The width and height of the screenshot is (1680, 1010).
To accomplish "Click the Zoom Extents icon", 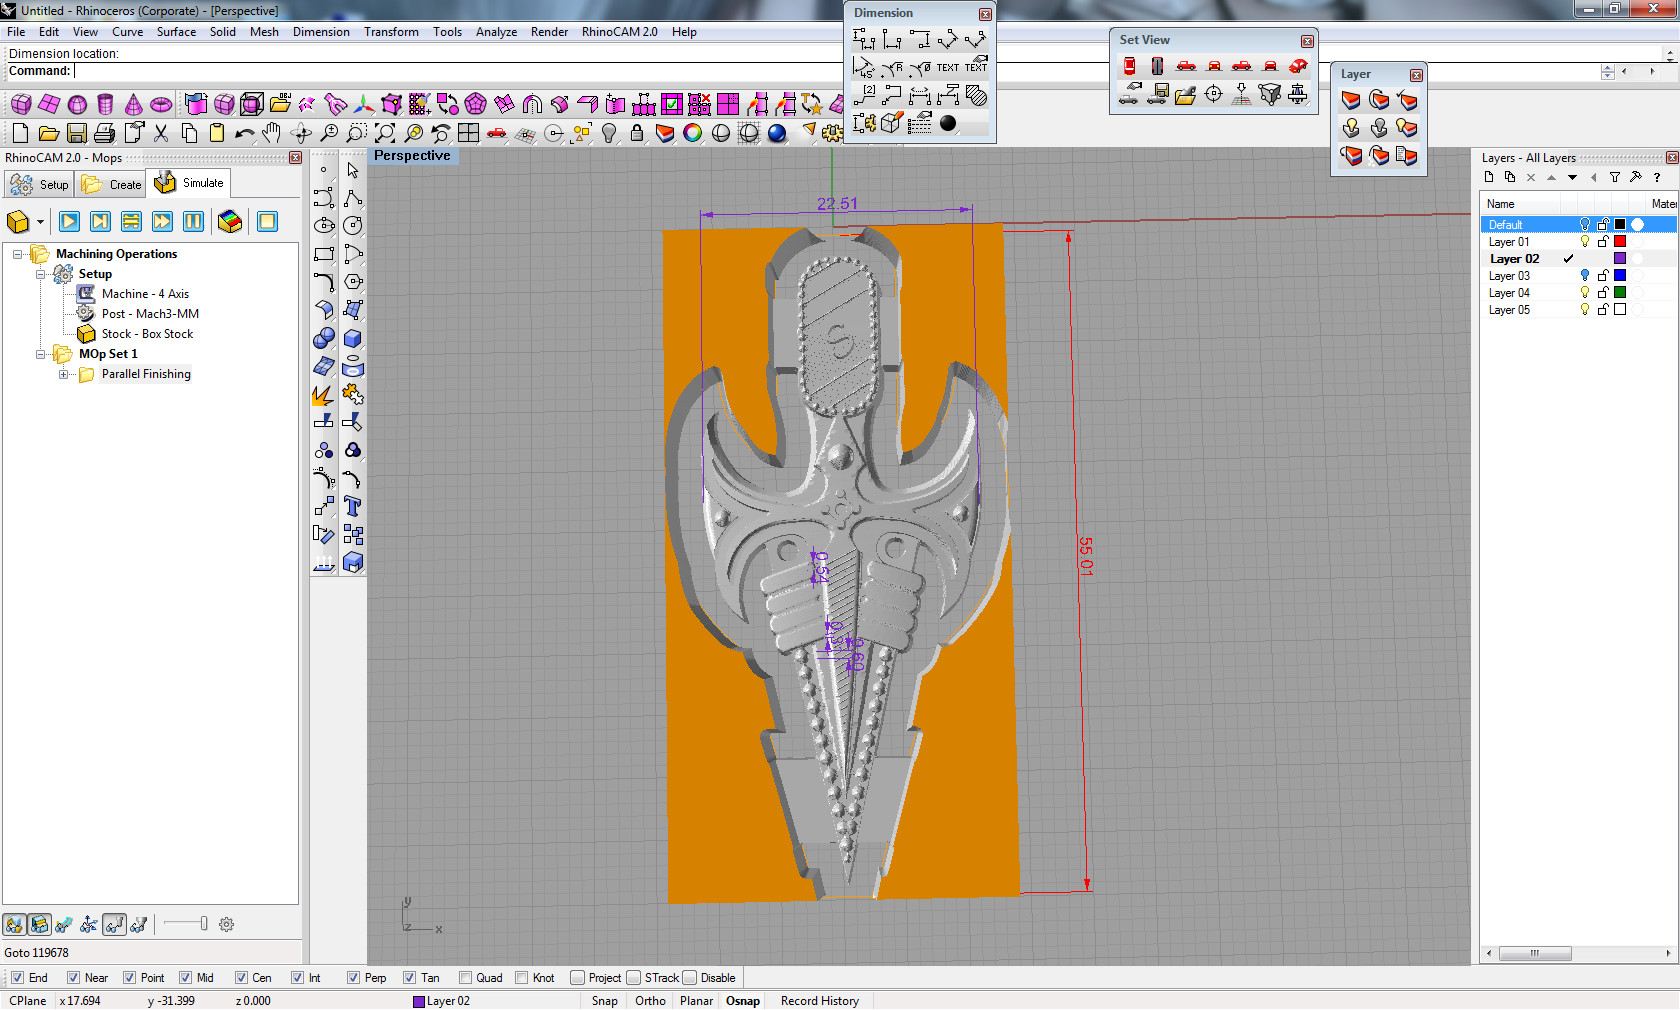I will click(385, 133).
